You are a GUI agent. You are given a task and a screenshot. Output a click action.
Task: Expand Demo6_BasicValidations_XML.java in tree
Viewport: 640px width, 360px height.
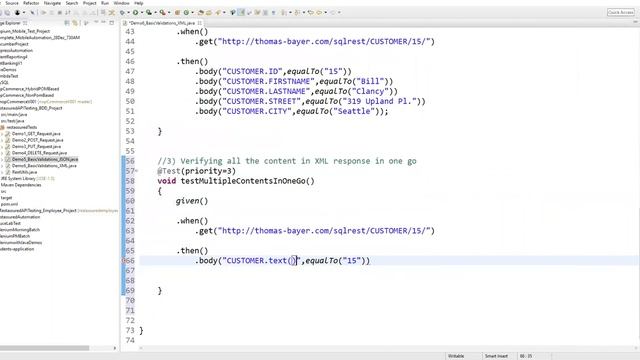click(2, 166)
